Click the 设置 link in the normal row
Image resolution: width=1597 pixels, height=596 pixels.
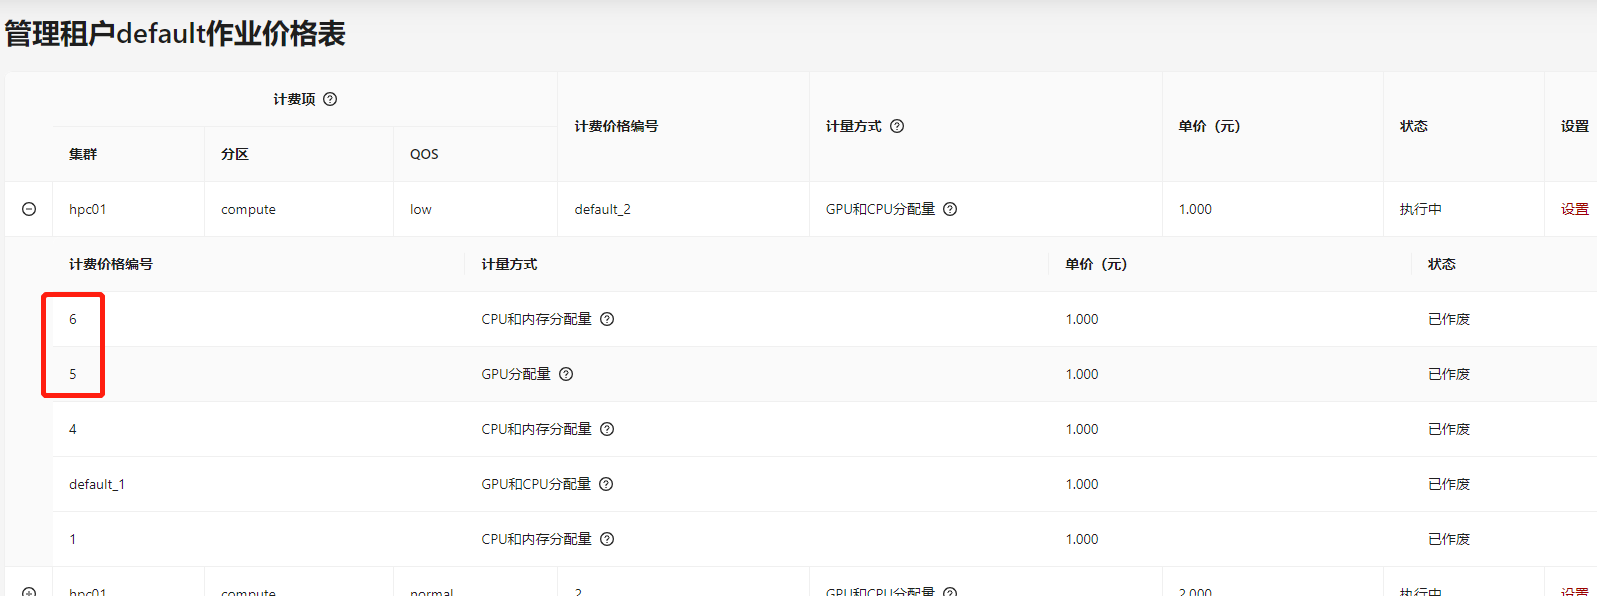pos(1575,591)
